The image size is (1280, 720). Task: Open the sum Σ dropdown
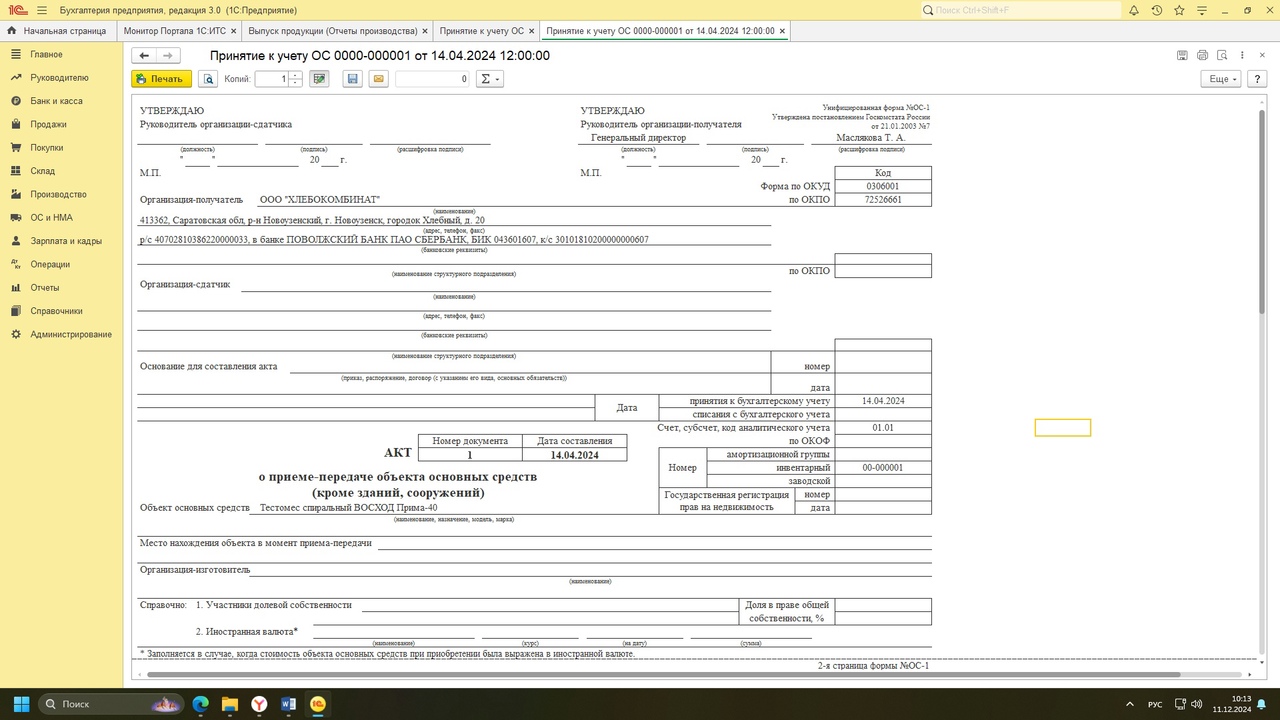[x=489, y=79]
